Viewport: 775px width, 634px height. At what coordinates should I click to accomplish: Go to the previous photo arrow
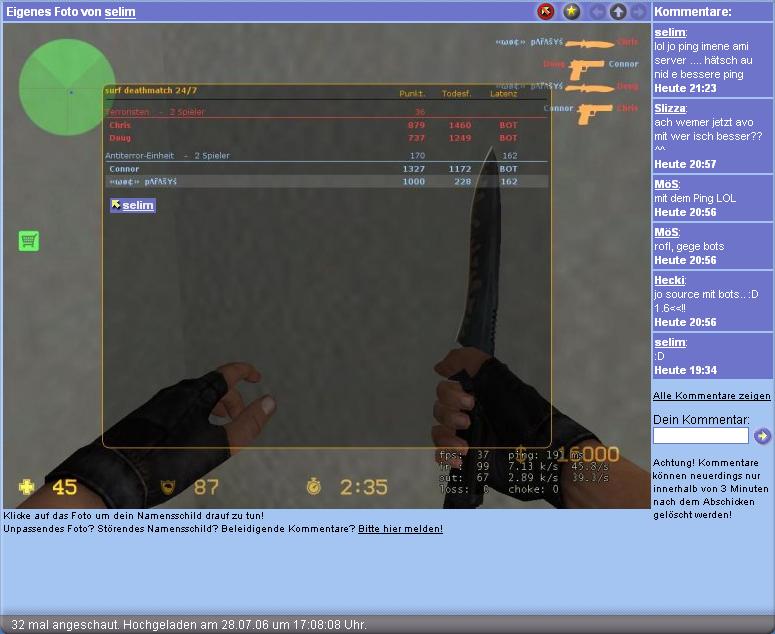tap(598, 12)
